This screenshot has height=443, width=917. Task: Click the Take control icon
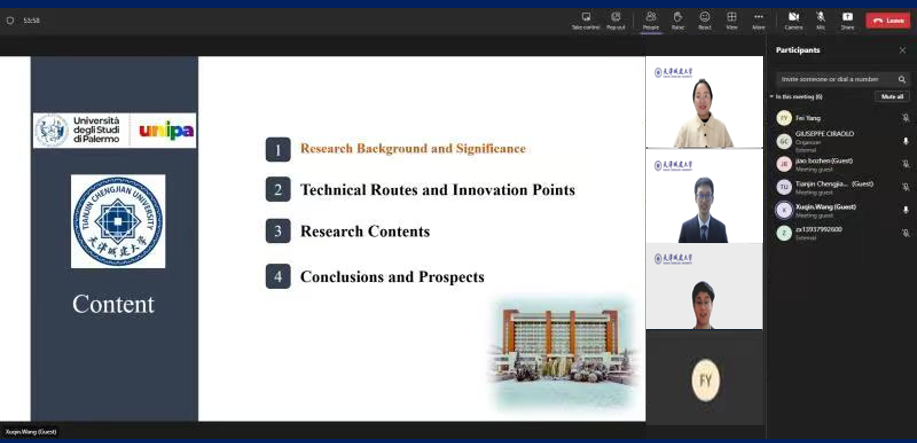pos(585,18)
